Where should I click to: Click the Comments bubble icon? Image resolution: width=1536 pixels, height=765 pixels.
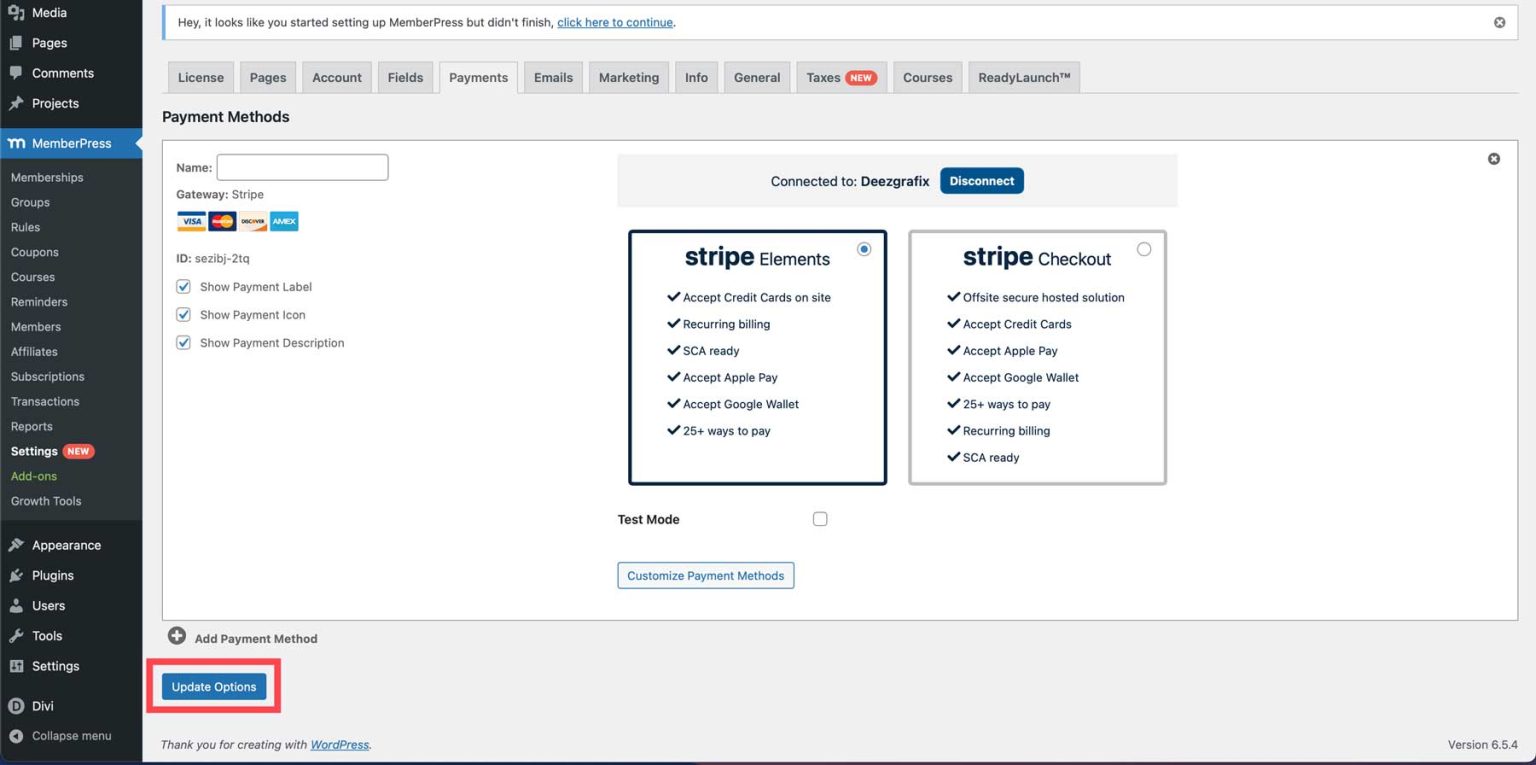pyautogui.click(x=15, y=73)
